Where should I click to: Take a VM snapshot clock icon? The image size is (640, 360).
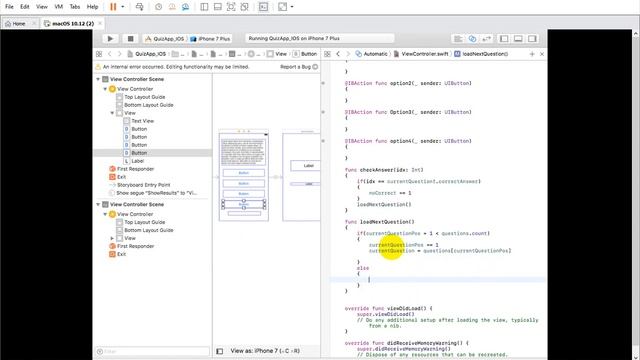158,7
